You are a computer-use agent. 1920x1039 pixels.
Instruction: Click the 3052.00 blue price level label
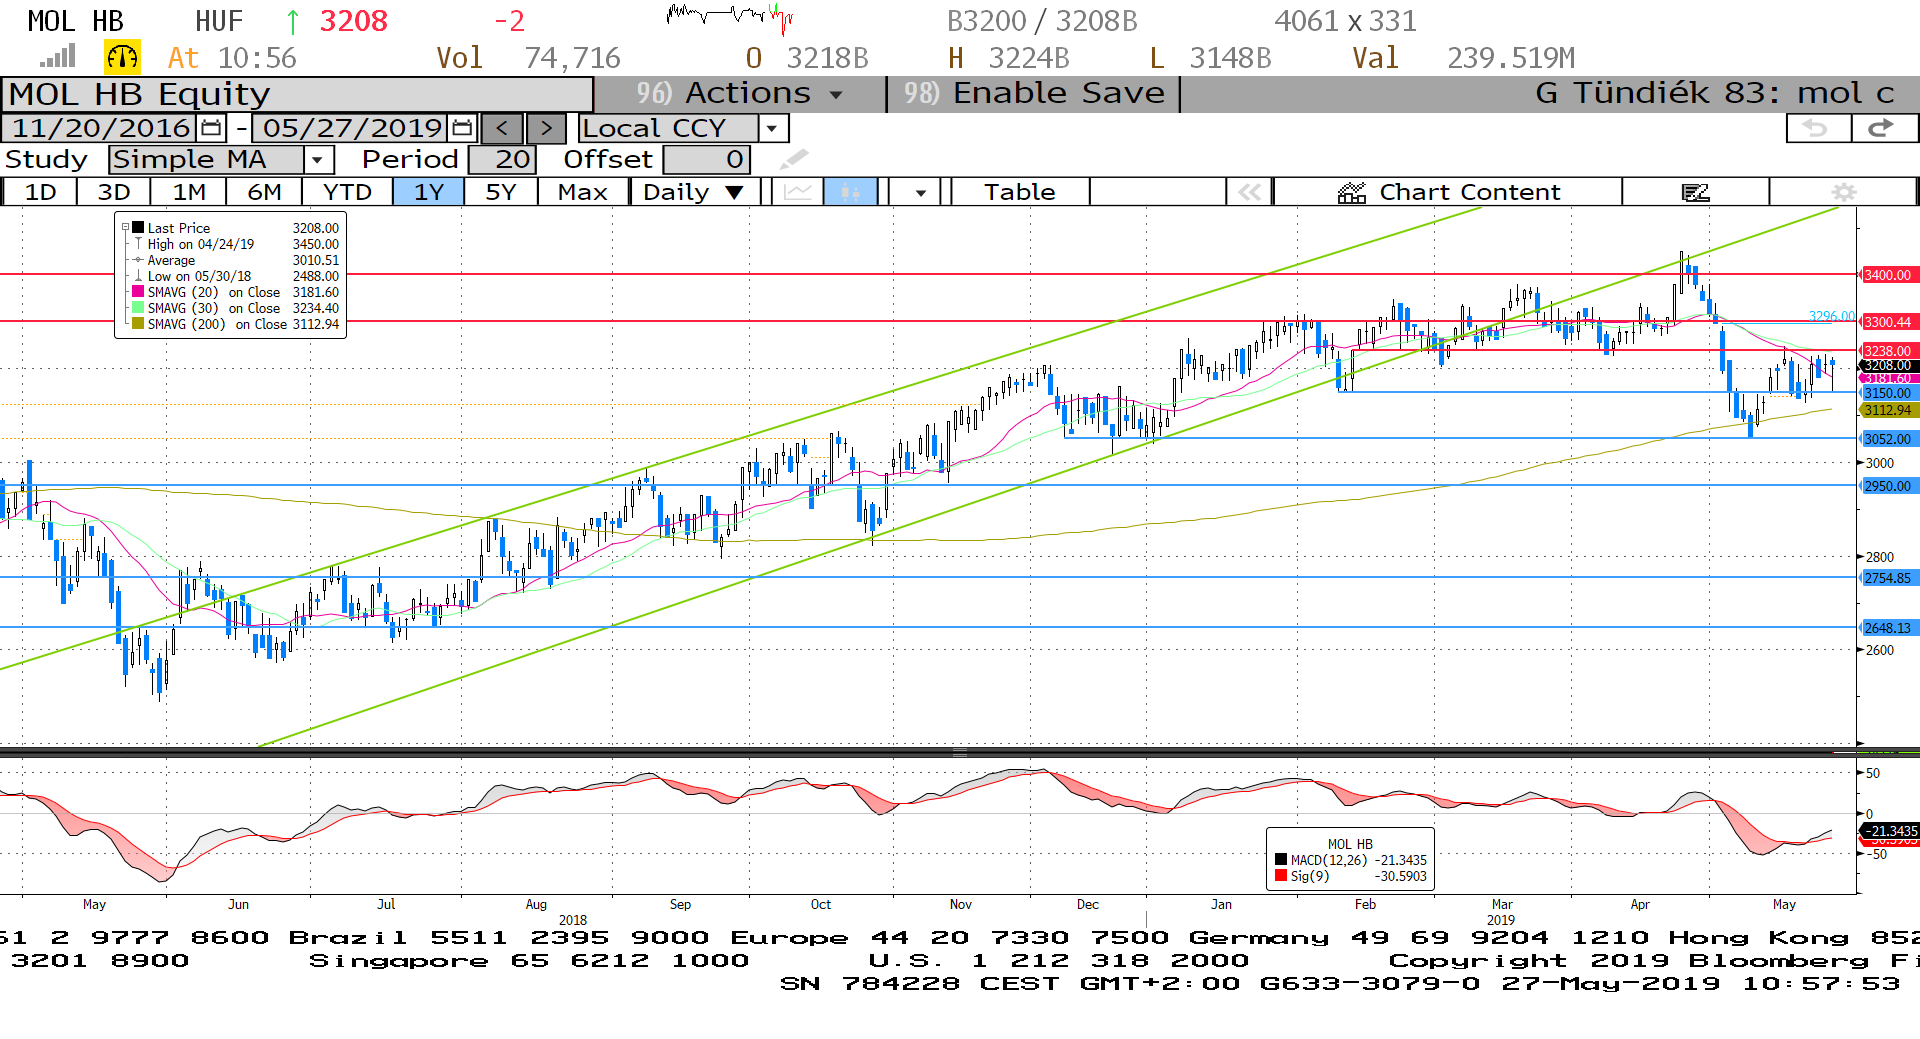[x=1888, y=439]
